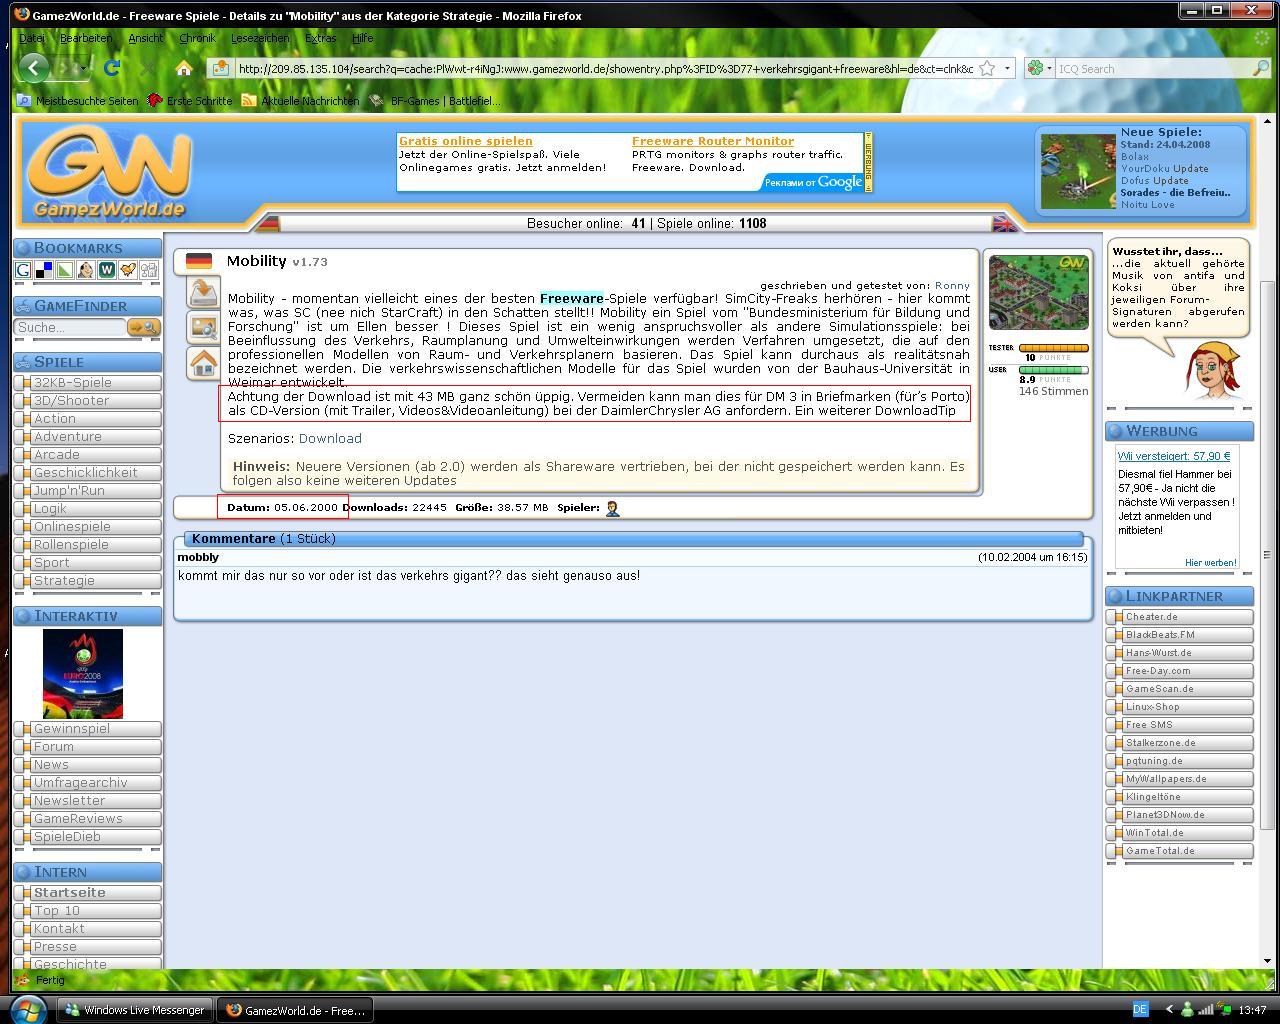Open the Bolax game link
This screenshot has width=1280, height=1024.
[x=1135, y=157]
